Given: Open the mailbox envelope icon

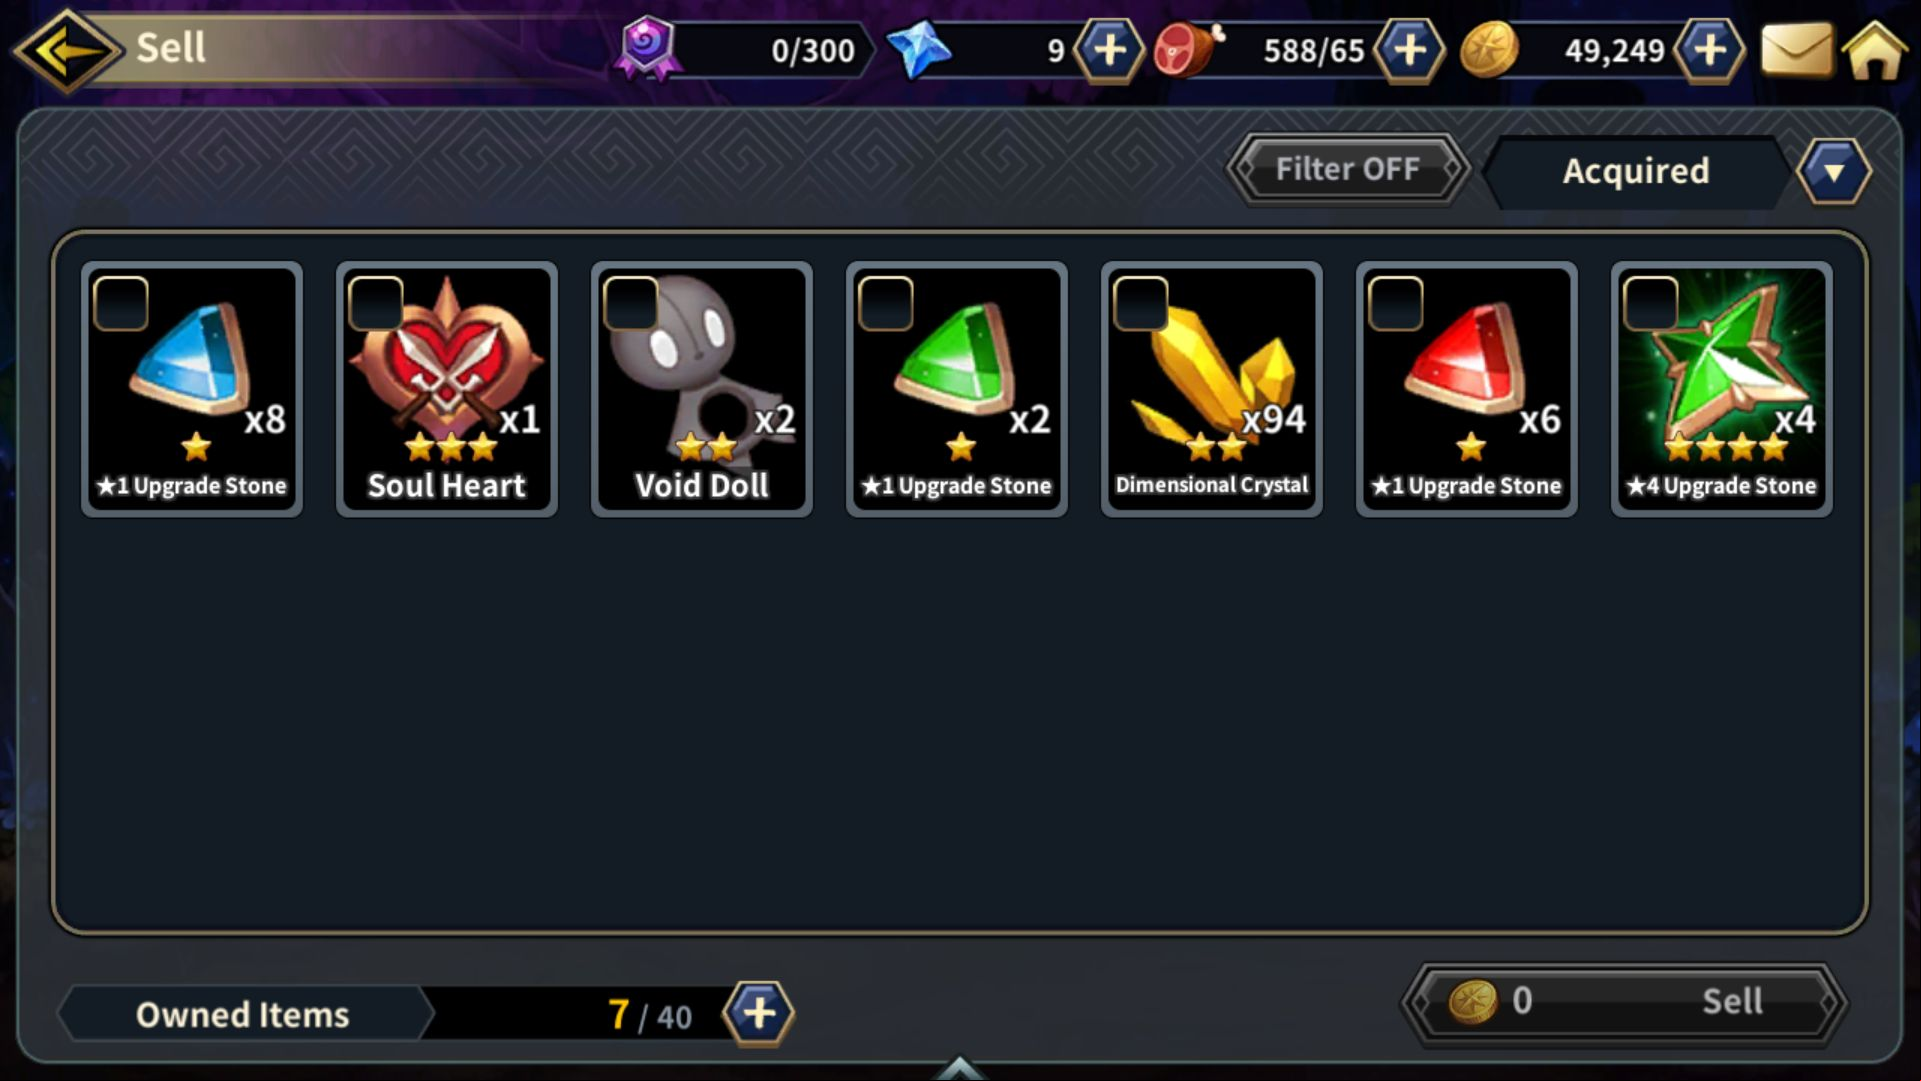Looking at the screenshot, I should (1797, 50).
